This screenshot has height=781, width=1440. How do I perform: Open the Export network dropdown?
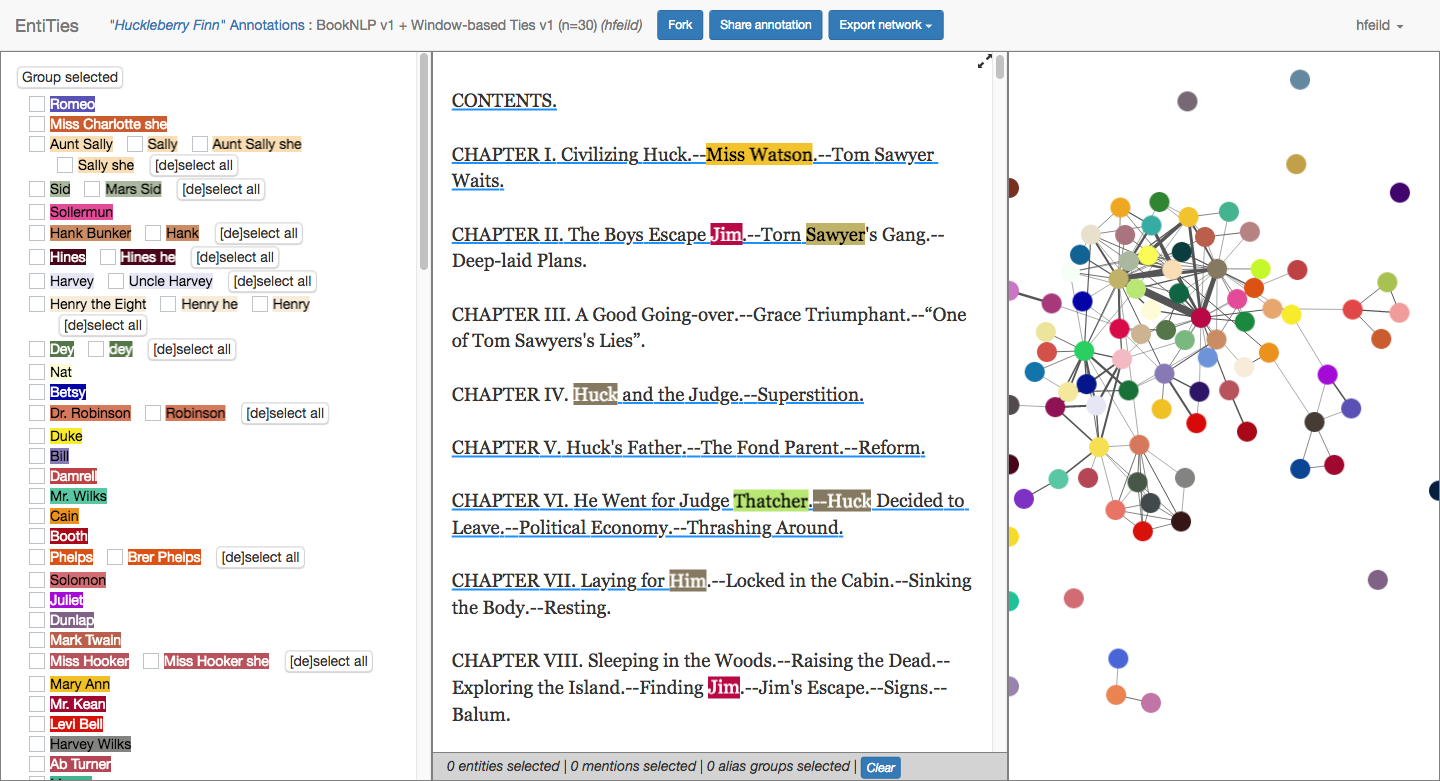[885, 25]
